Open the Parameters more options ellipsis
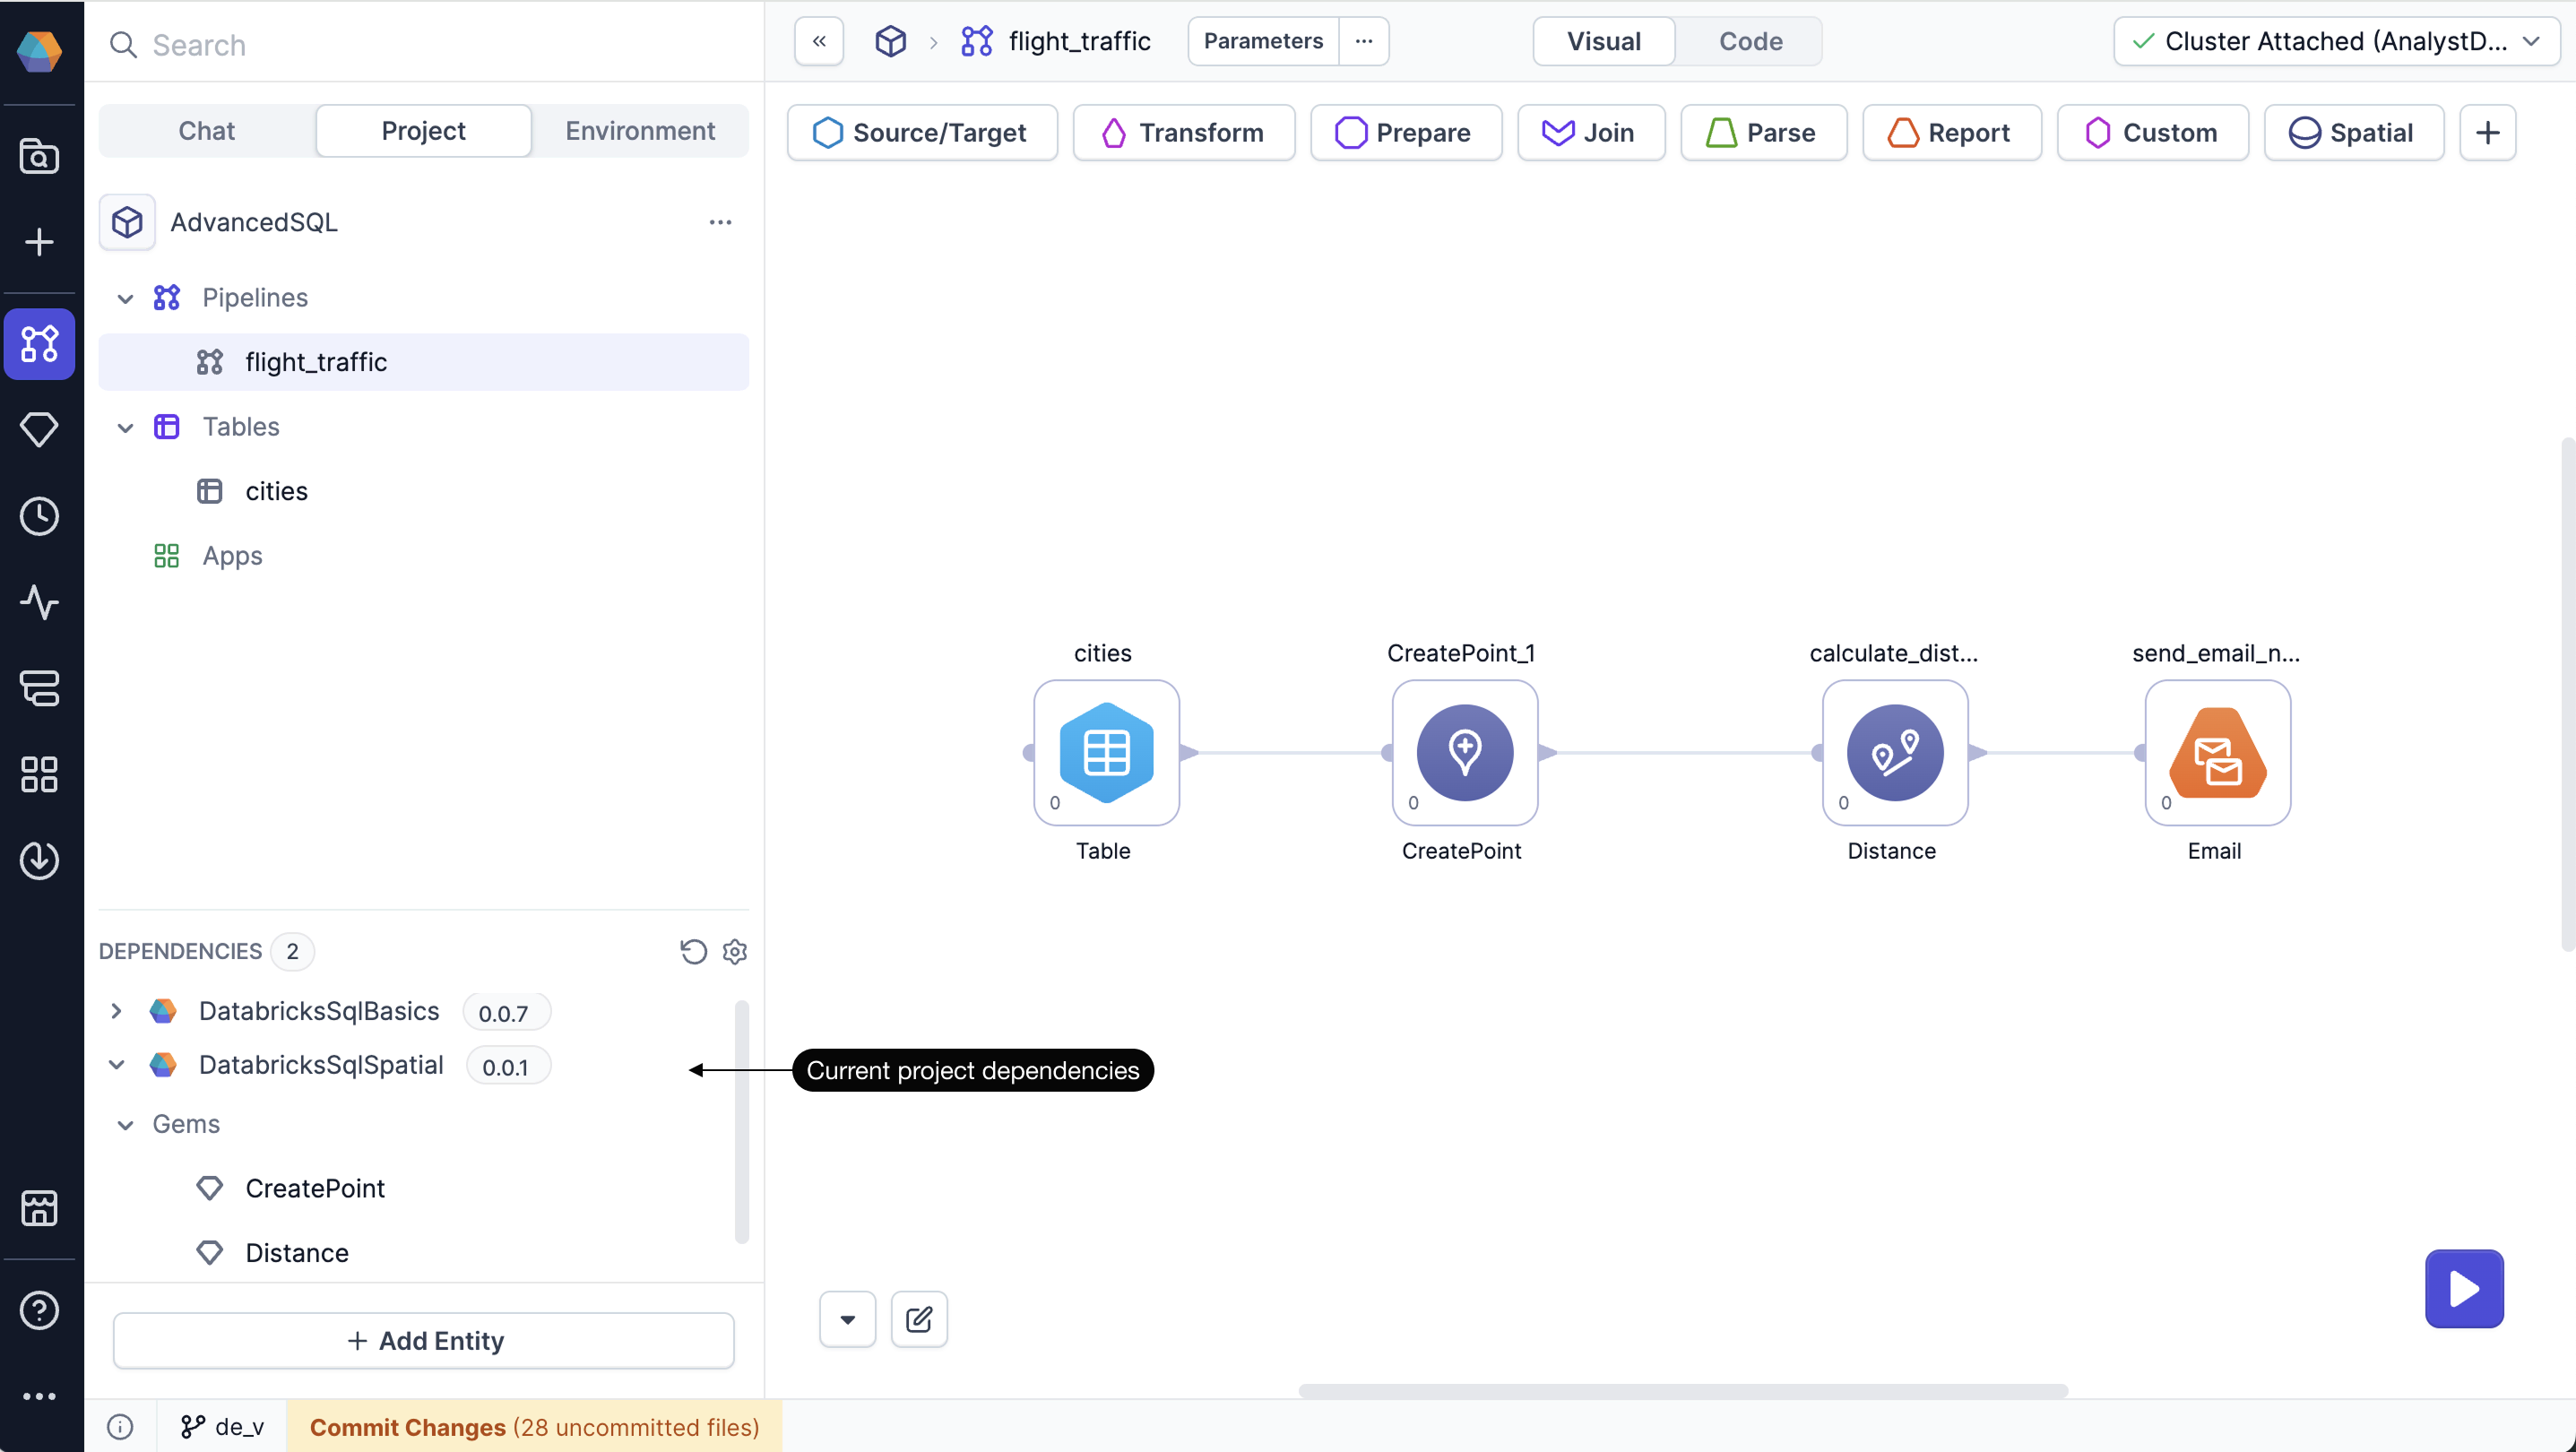This screenshot has height=1452, width=2576. click(x=1363, y=41)
